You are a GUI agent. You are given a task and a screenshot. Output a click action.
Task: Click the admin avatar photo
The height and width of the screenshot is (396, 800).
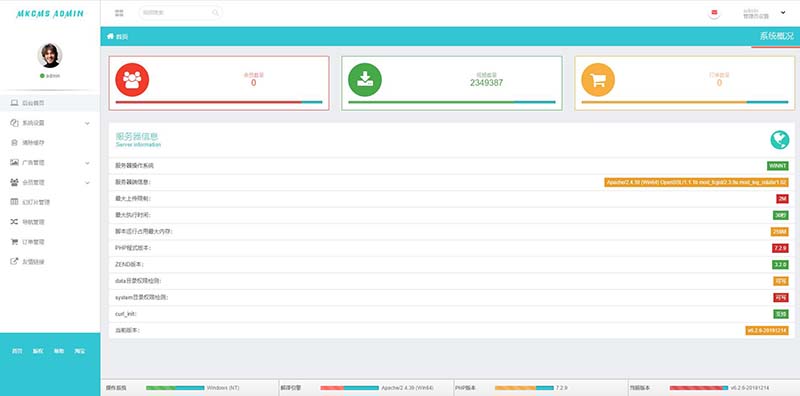click(x=50, y=55)
